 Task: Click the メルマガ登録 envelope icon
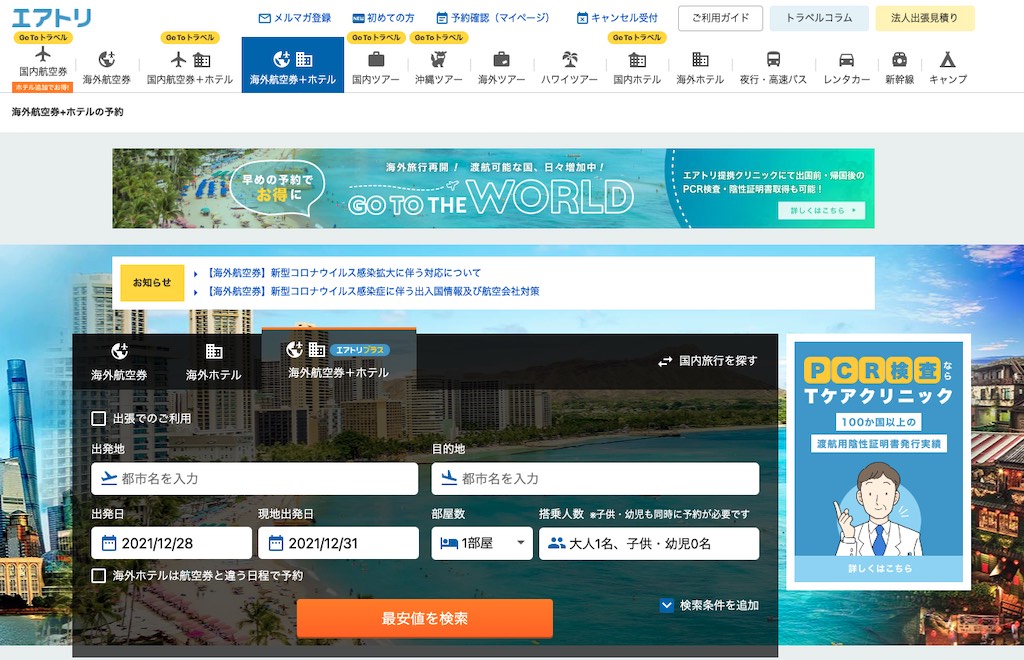(x=264, y=18)
